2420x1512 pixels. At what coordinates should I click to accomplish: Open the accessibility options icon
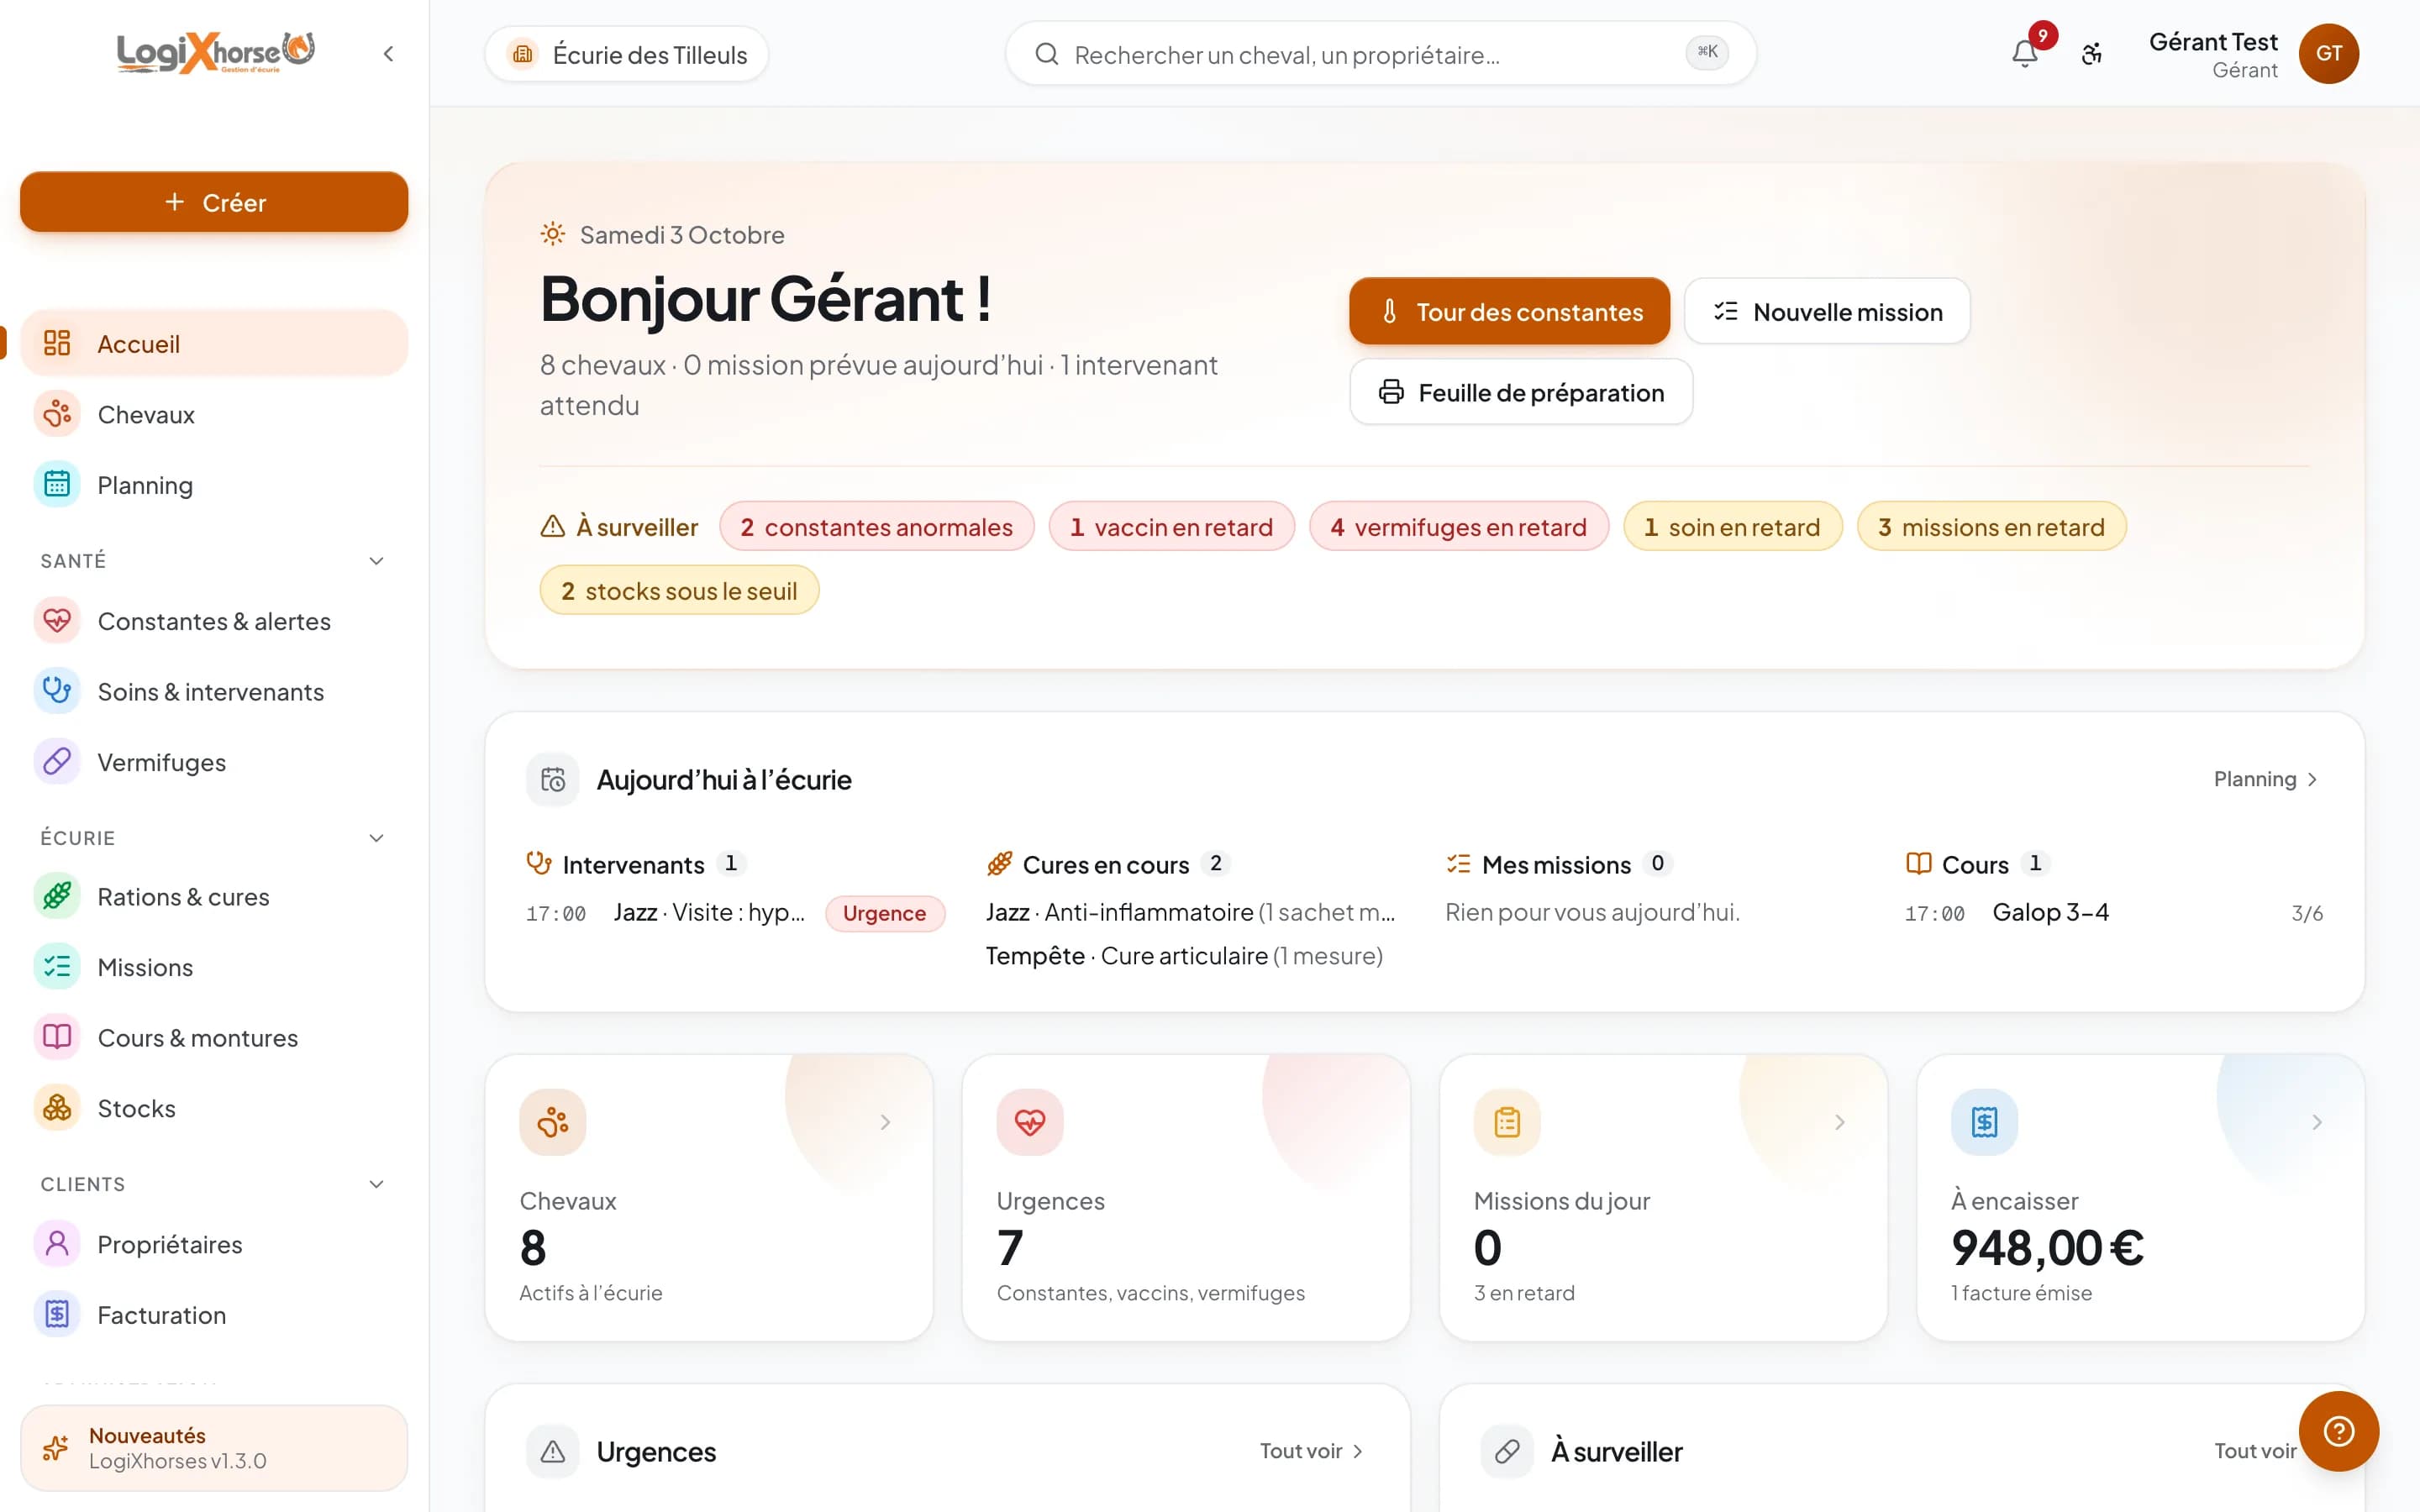click(x=2091, y=54)
